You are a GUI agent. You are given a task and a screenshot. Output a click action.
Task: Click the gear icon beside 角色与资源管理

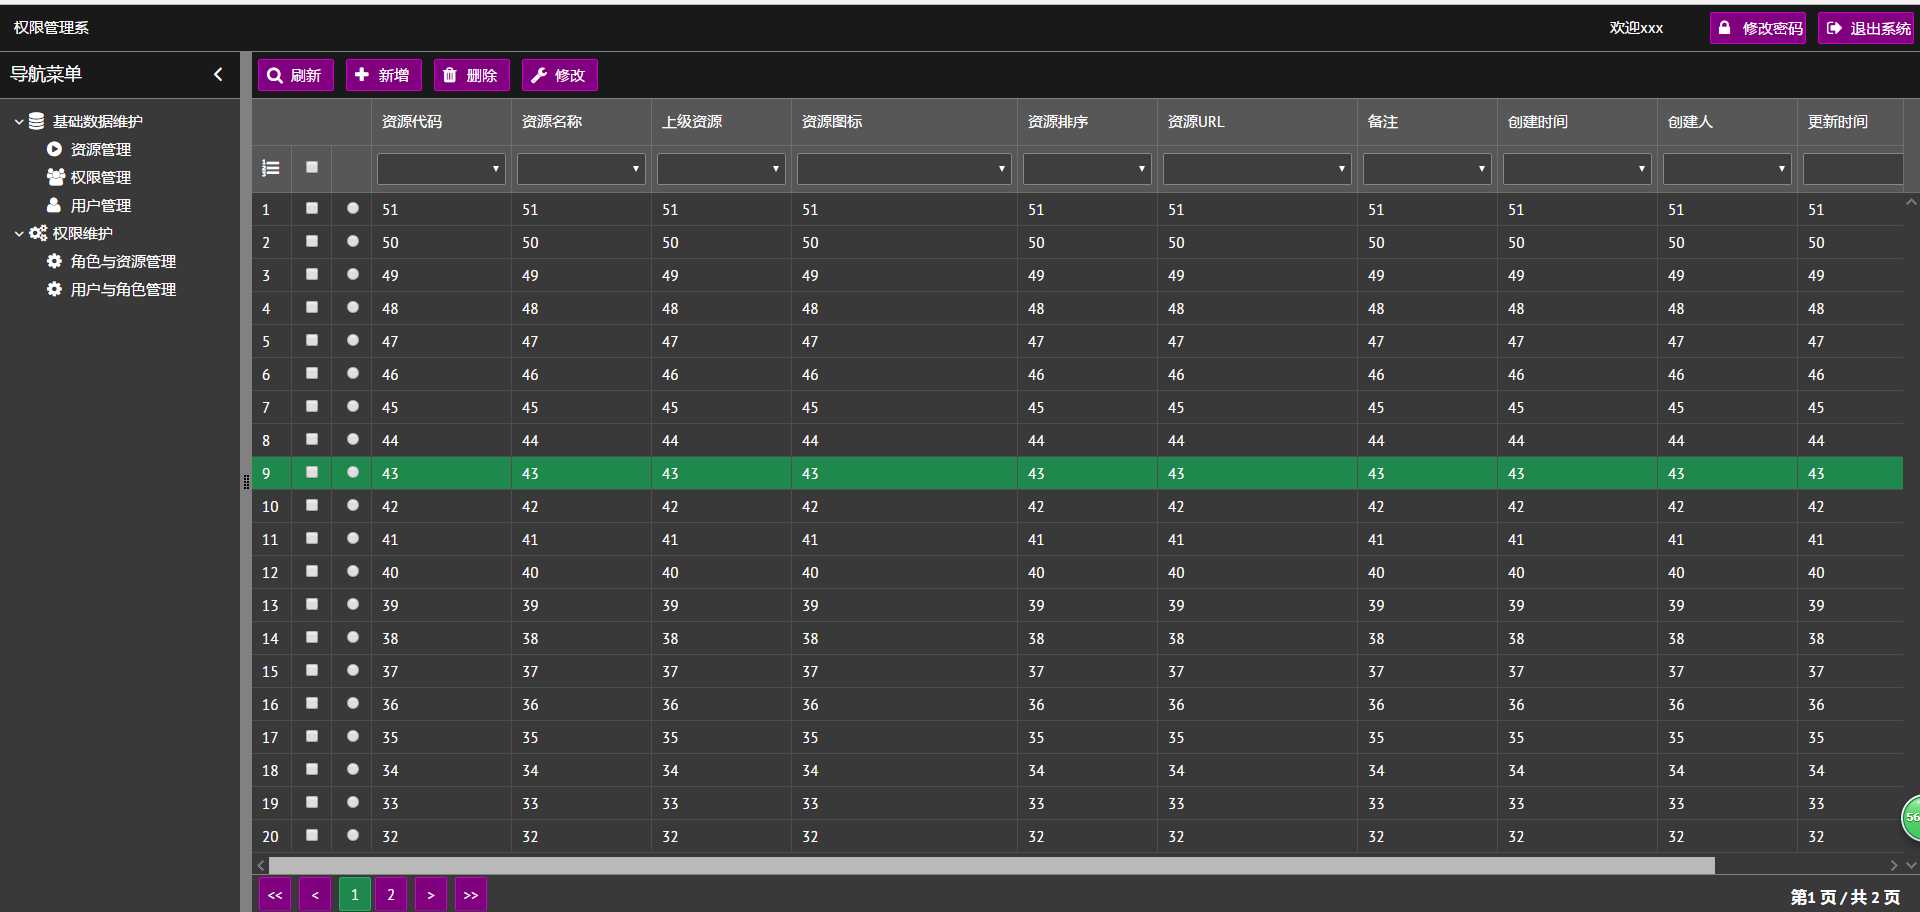[54, 261]
